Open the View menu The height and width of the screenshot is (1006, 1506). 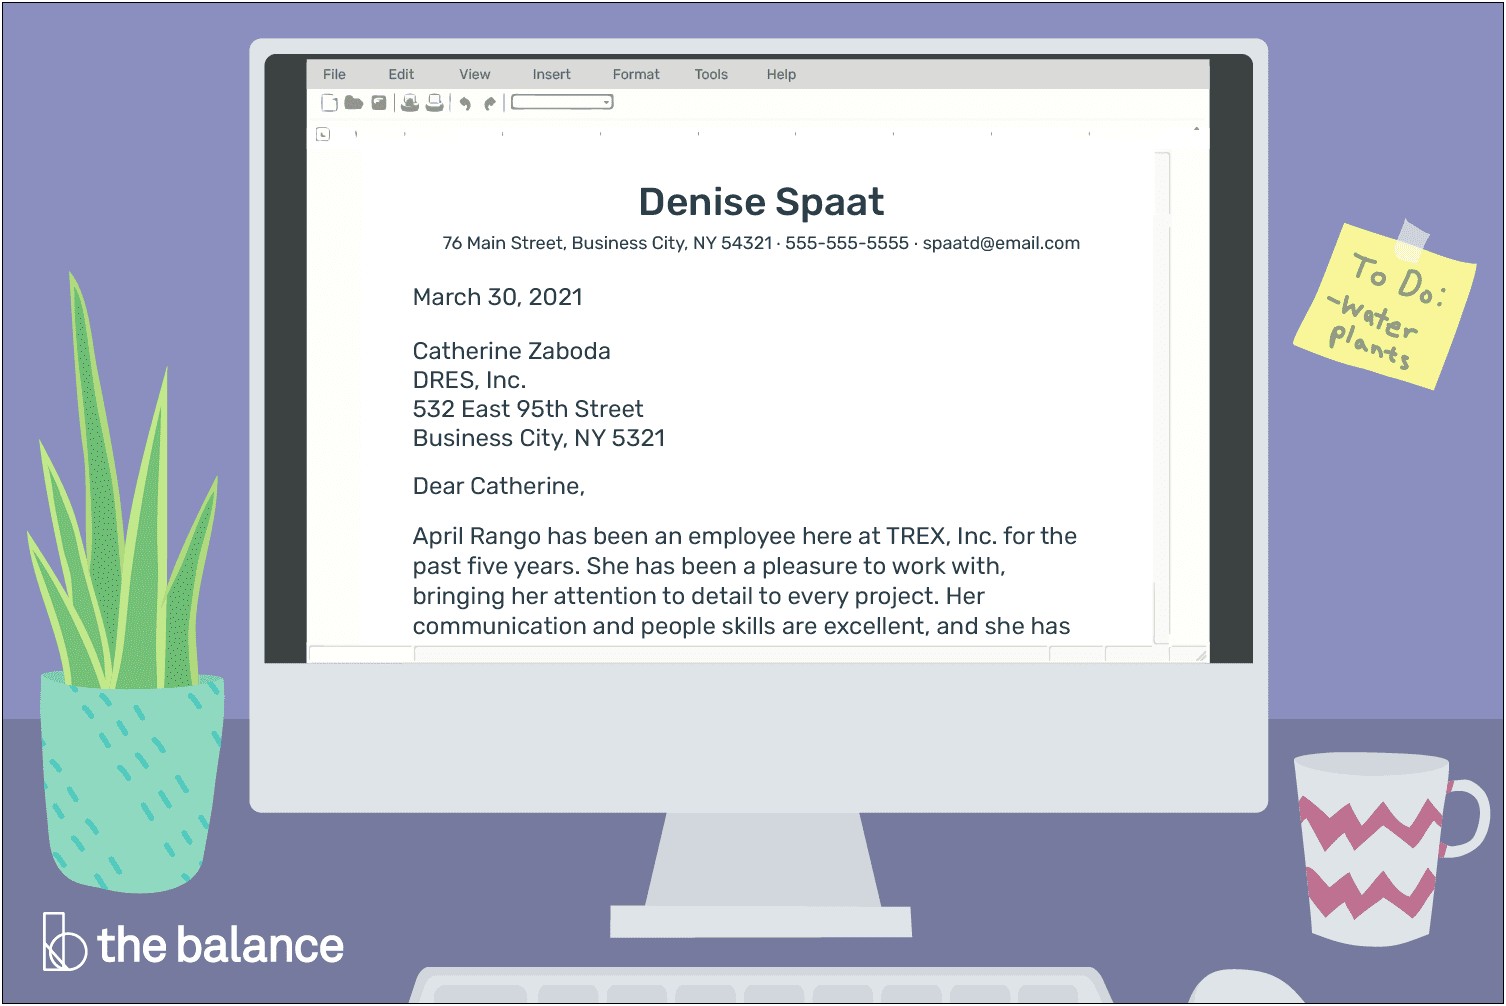coord(474,74)
